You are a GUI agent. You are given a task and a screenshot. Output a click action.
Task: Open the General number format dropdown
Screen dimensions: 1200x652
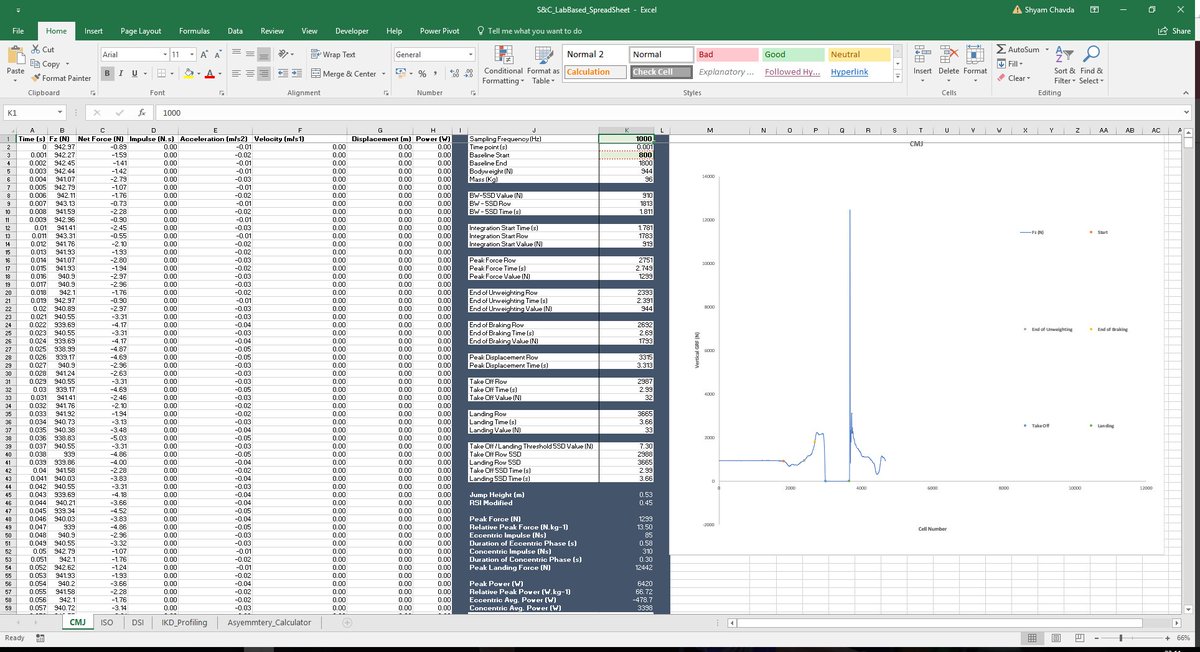coord(471,54)
